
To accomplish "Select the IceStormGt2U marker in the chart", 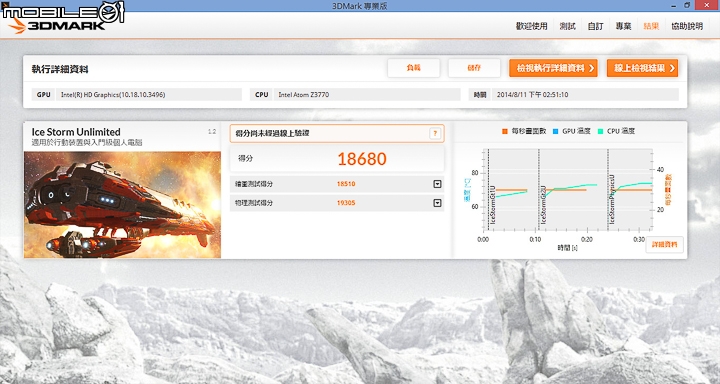I will click(x=543, y=205).
